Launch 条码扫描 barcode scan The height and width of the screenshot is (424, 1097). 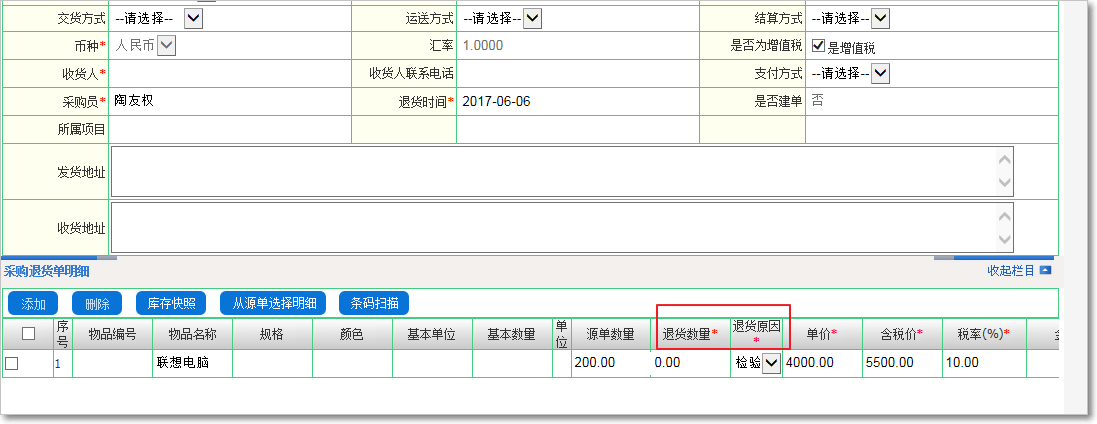click(374, 303)
